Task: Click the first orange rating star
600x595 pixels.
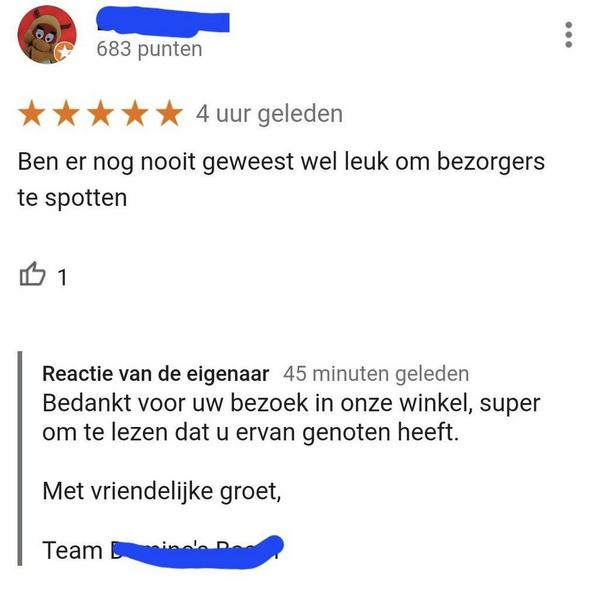Action: (32, 113)
